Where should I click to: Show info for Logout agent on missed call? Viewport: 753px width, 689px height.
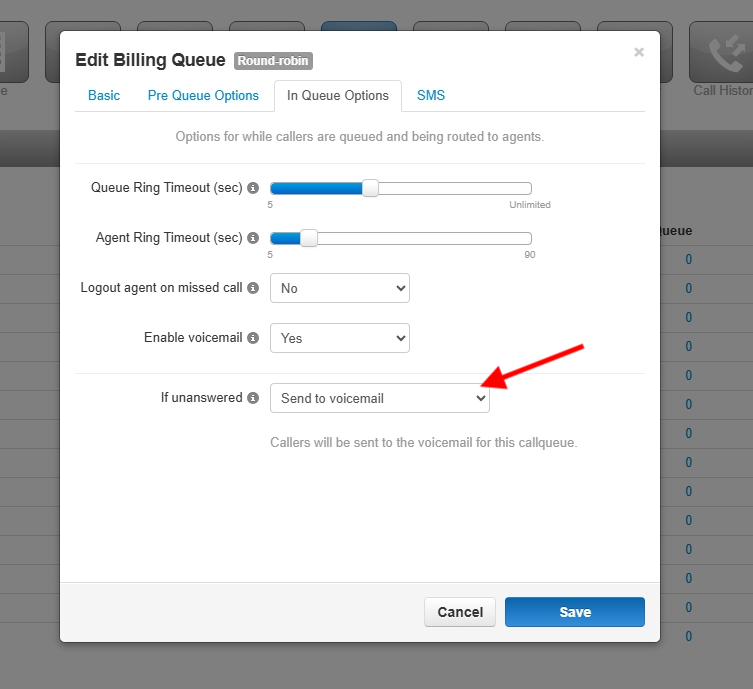[x=253, y=288]
